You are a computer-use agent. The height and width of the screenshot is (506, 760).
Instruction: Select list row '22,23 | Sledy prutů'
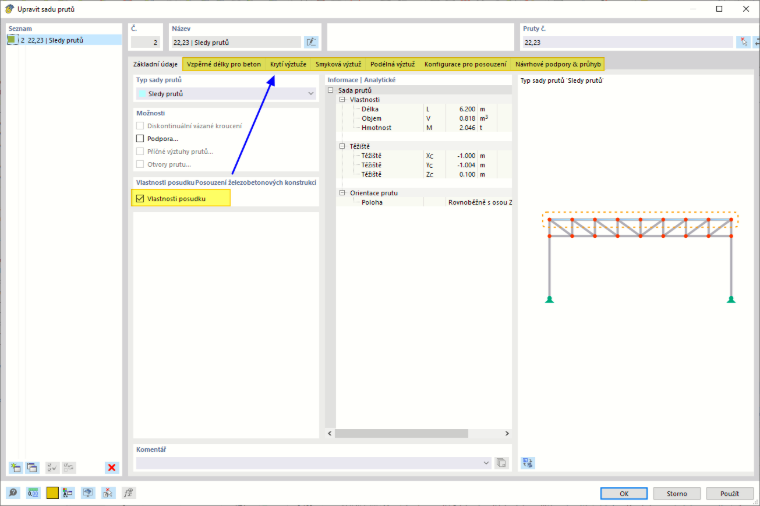64,40
